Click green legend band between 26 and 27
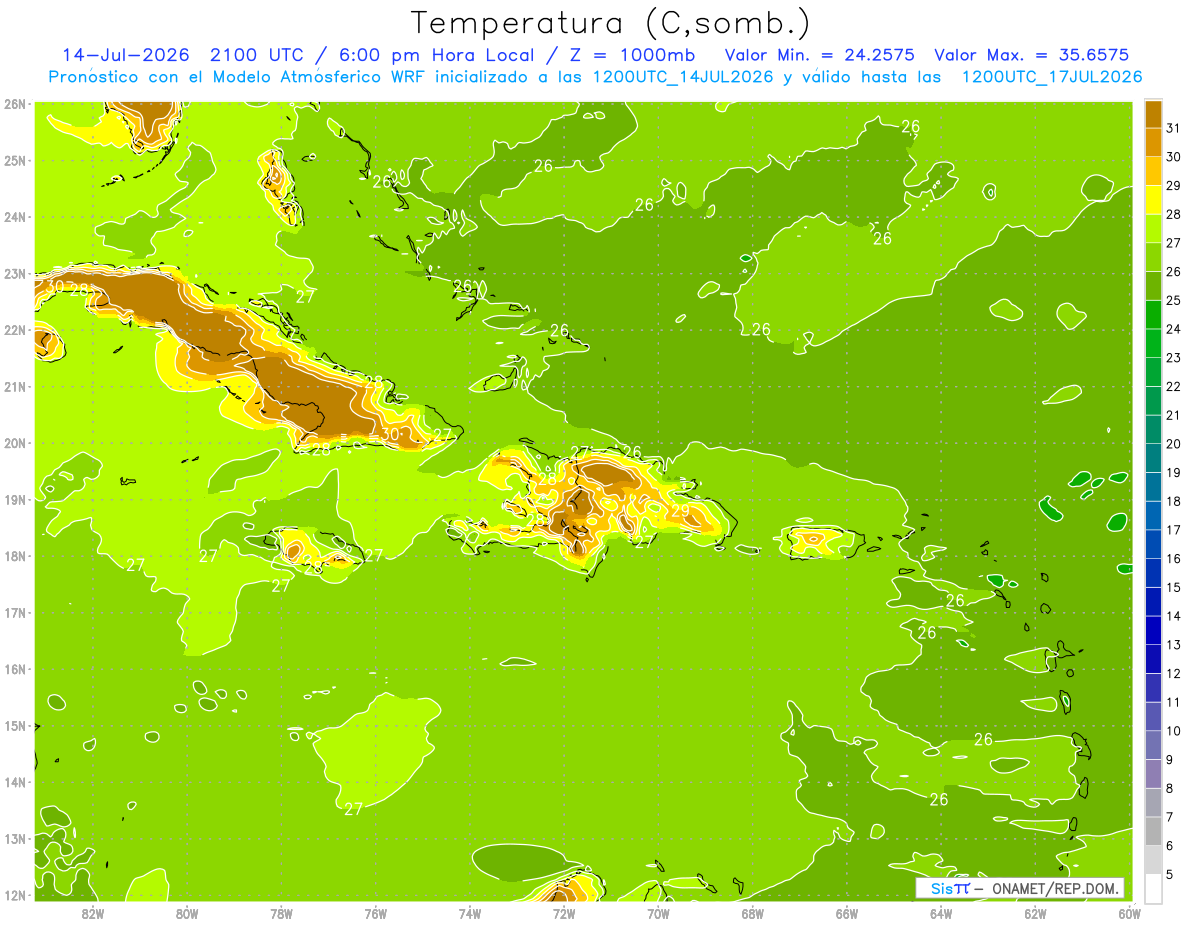 [1153, 257]
